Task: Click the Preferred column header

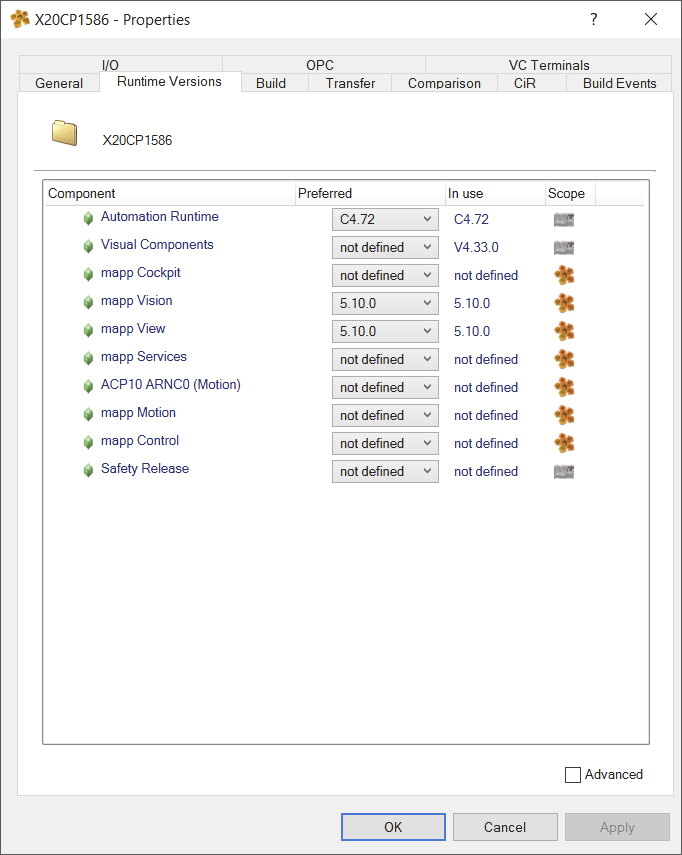Action: point(370,194)
